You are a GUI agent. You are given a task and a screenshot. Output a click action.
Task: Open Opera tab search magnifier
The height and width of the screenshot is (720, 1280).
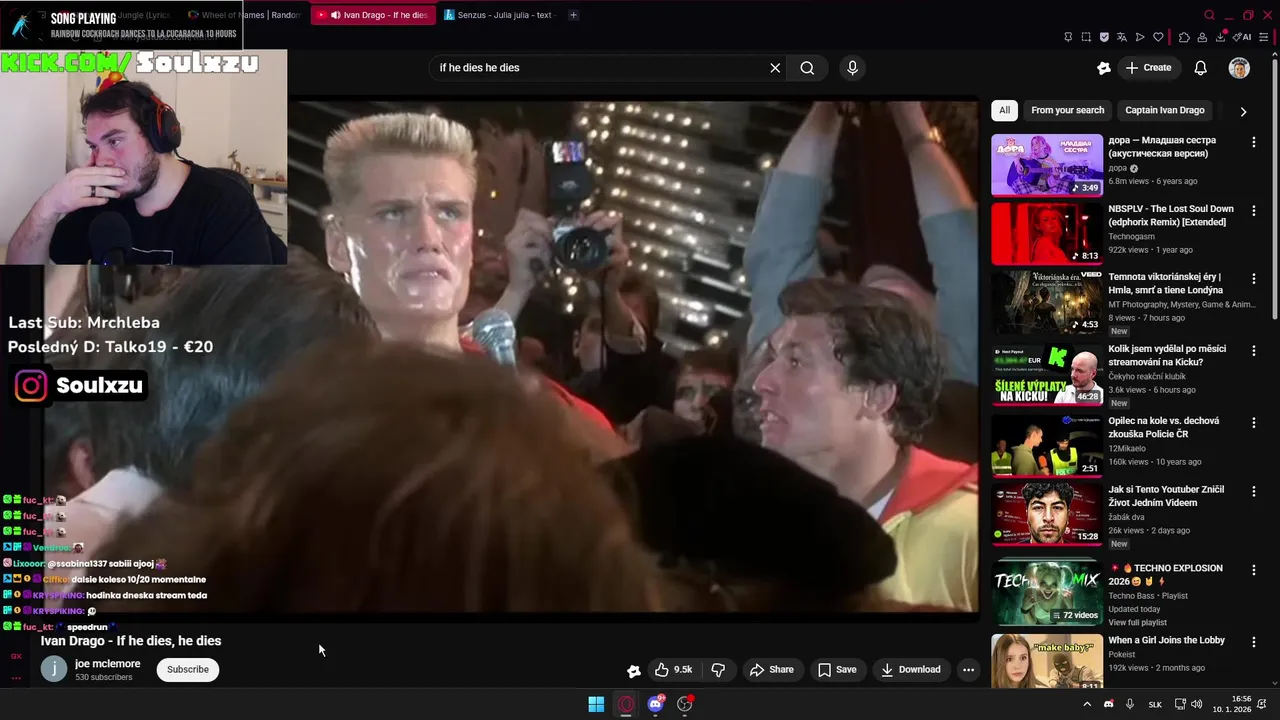[1209, 15]
